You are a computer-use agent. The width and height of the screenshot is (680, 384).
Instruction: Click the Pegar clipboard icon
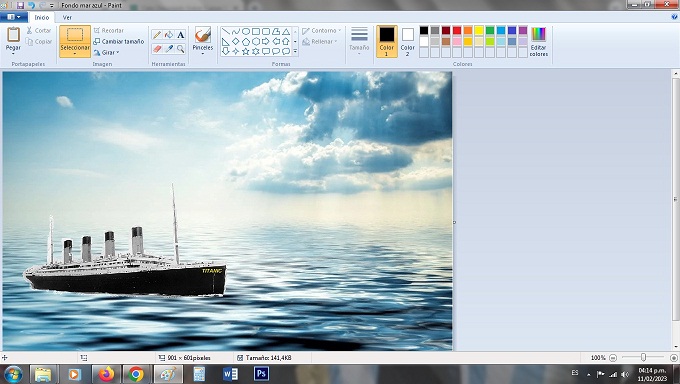coord(13,35)
